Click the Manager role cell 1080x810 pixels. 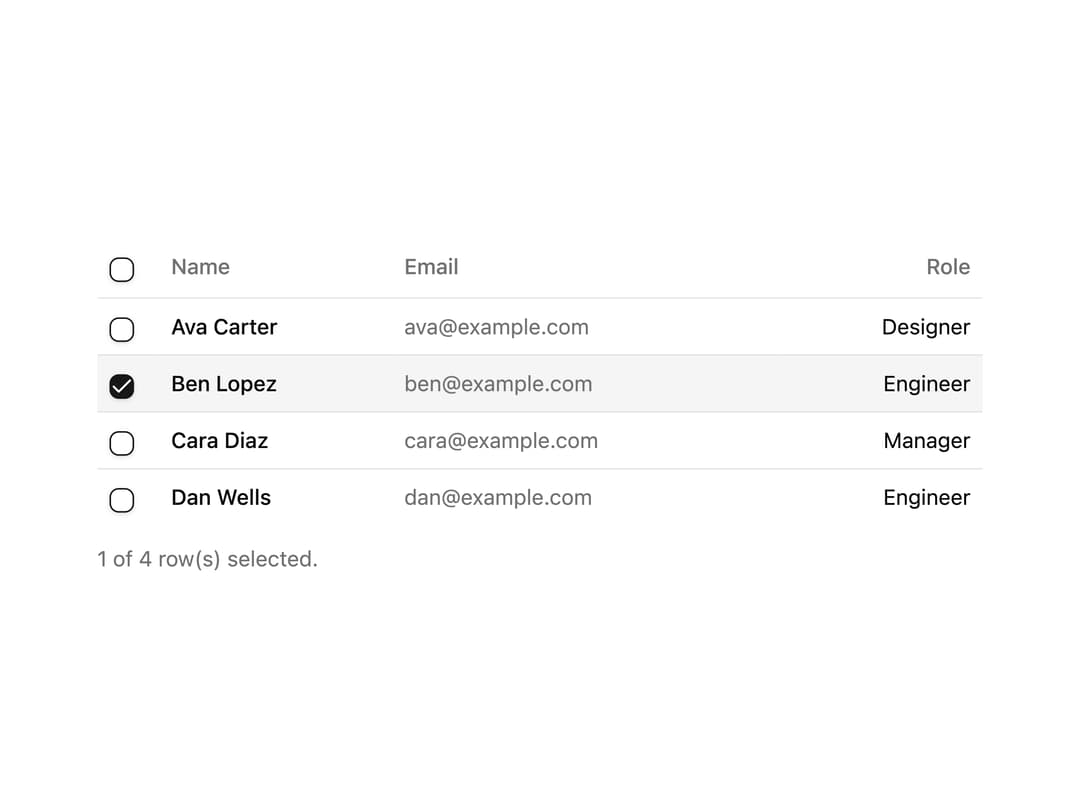tap(926, 441)
